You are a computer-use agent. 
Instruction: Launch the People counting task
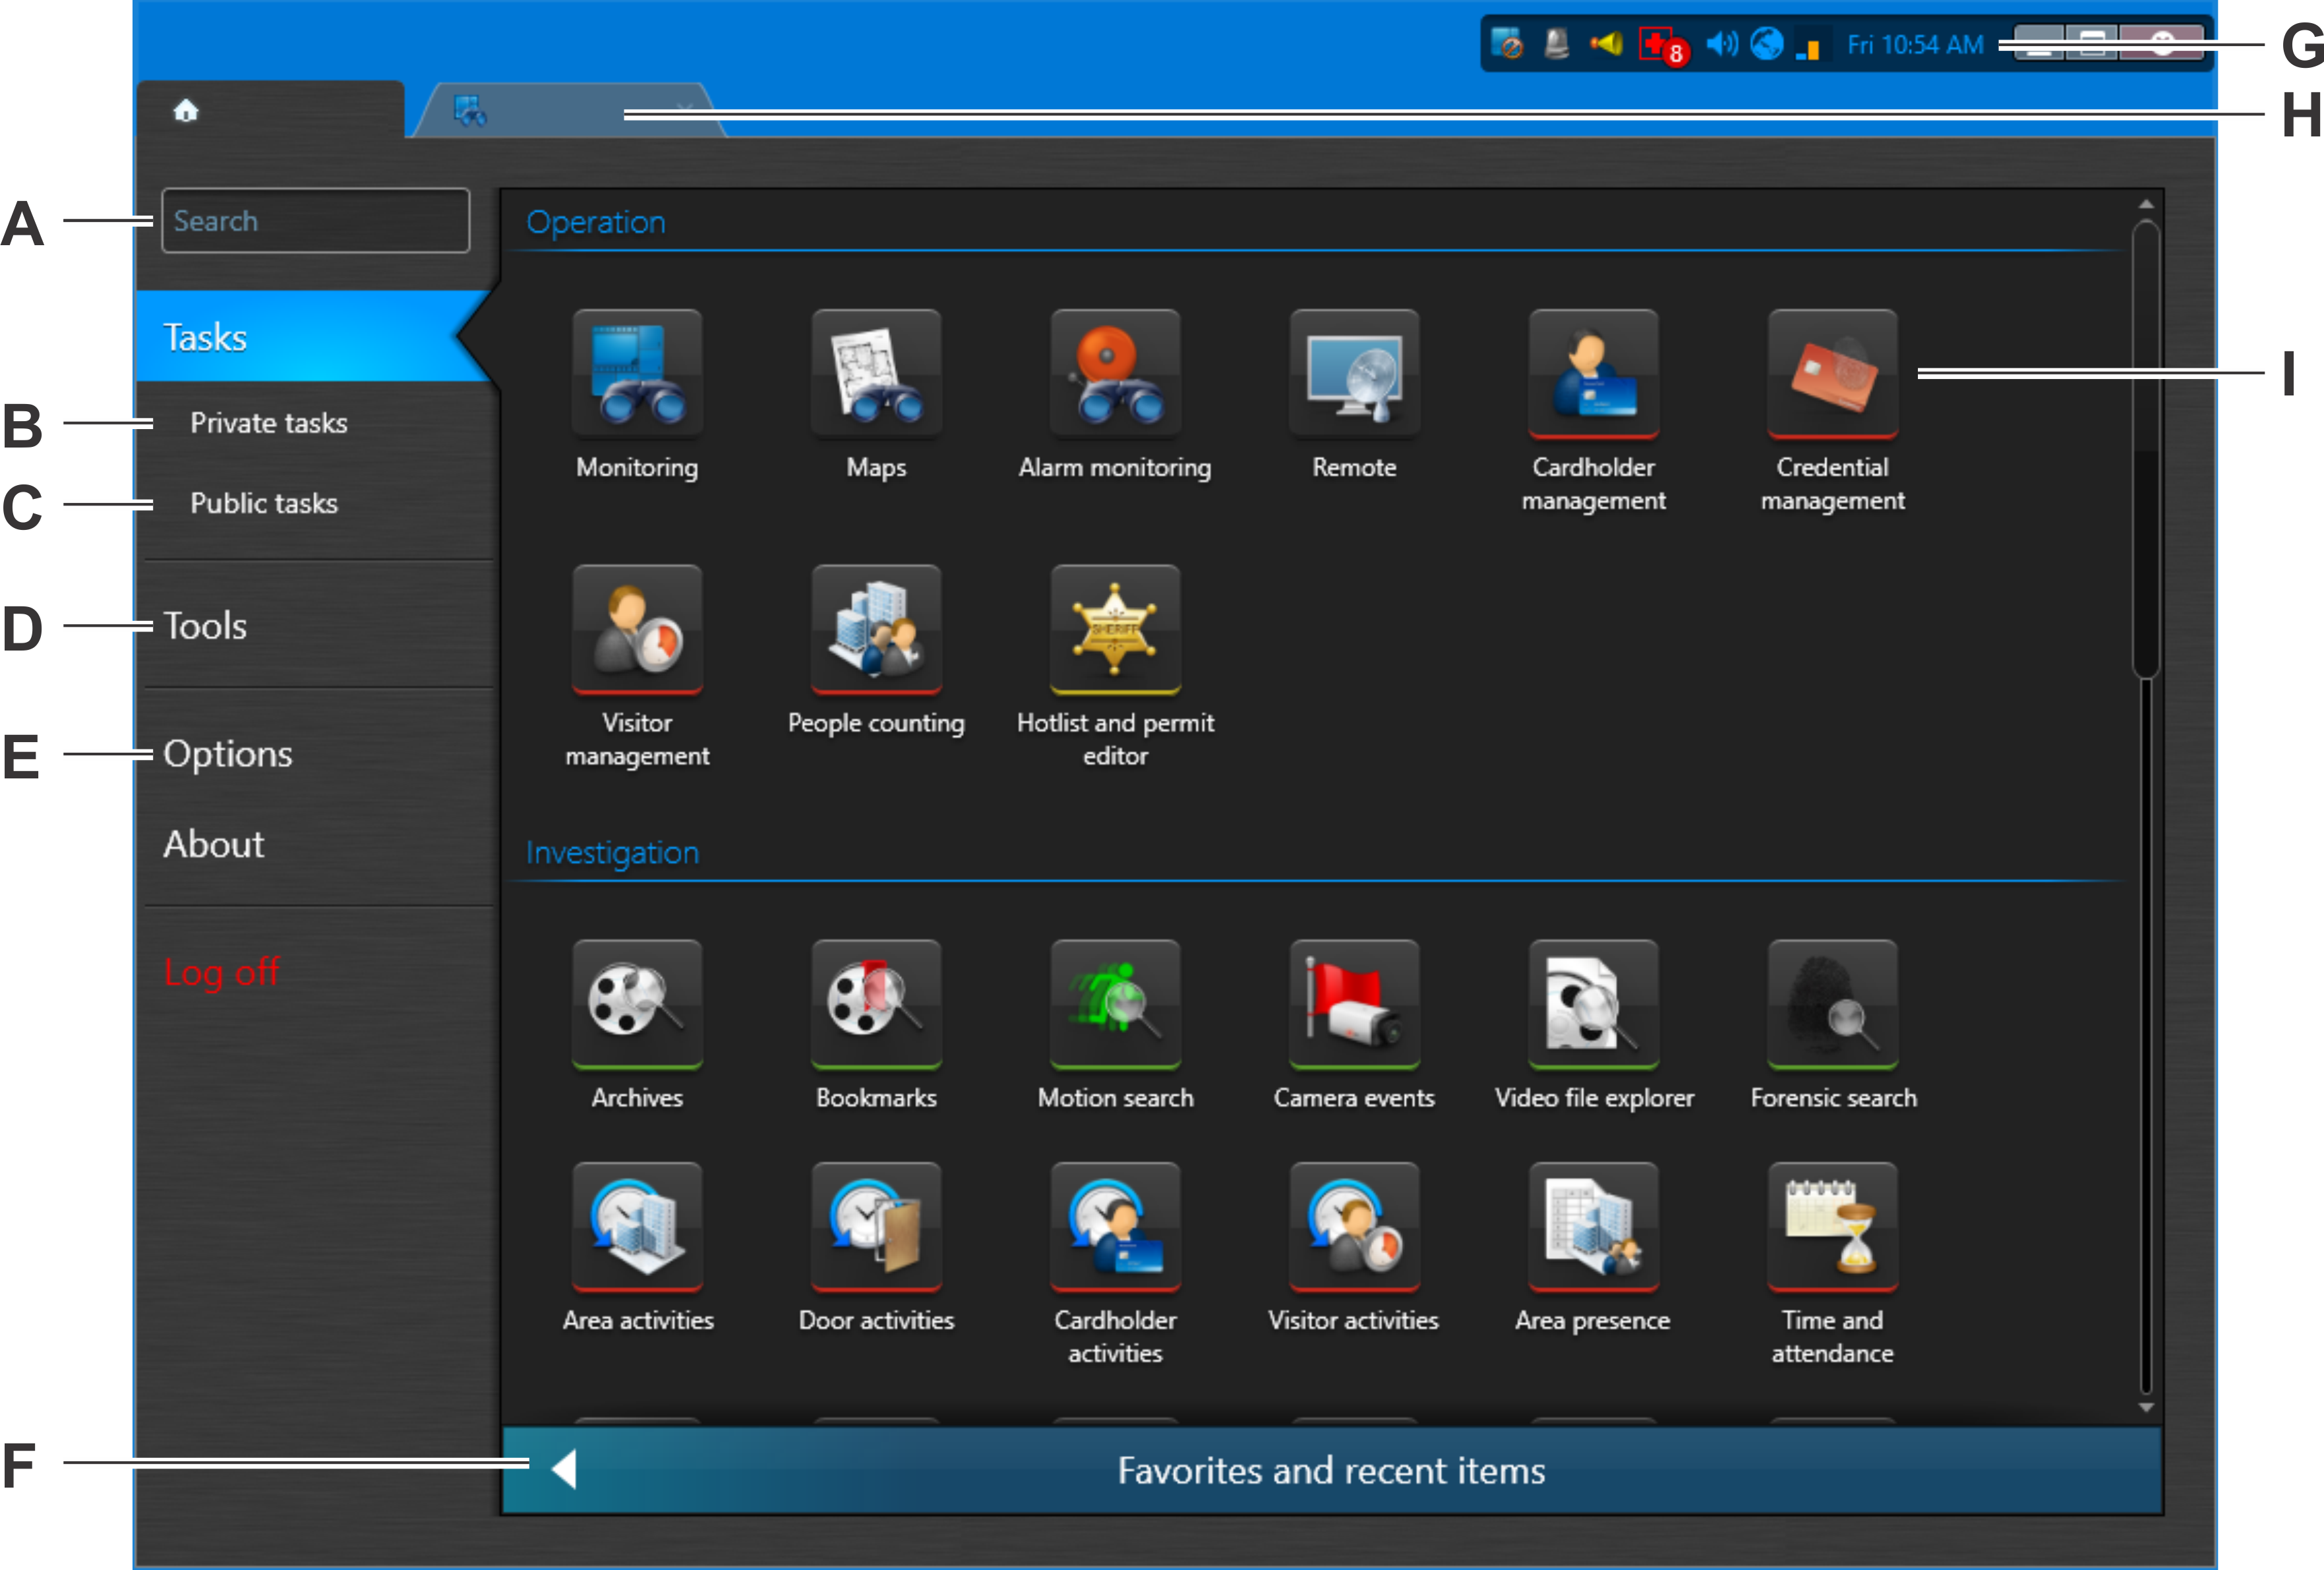point(876,630)
